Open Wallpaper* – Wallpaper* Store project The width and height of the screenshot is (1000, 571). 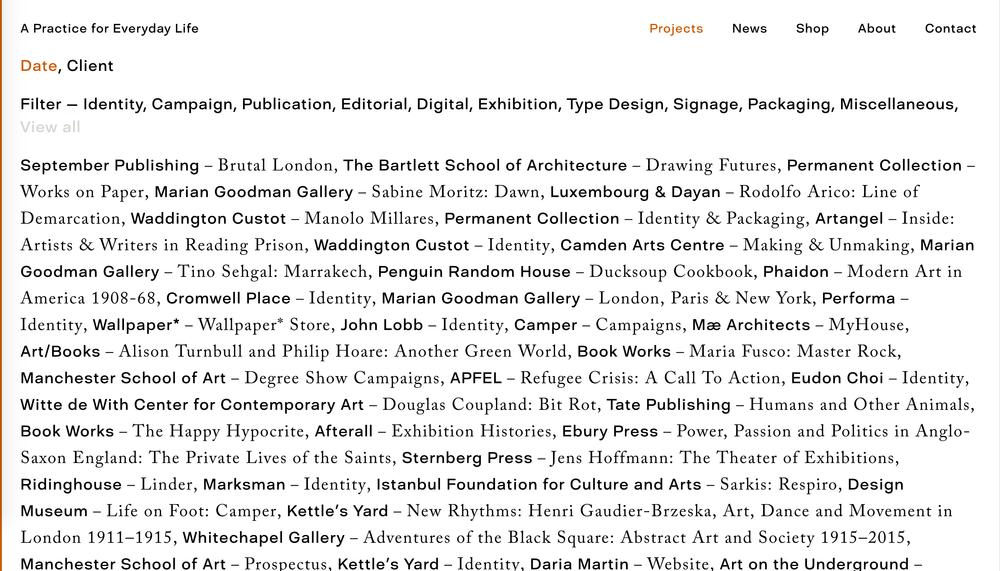pyautogui.click(x=213, y=325)
